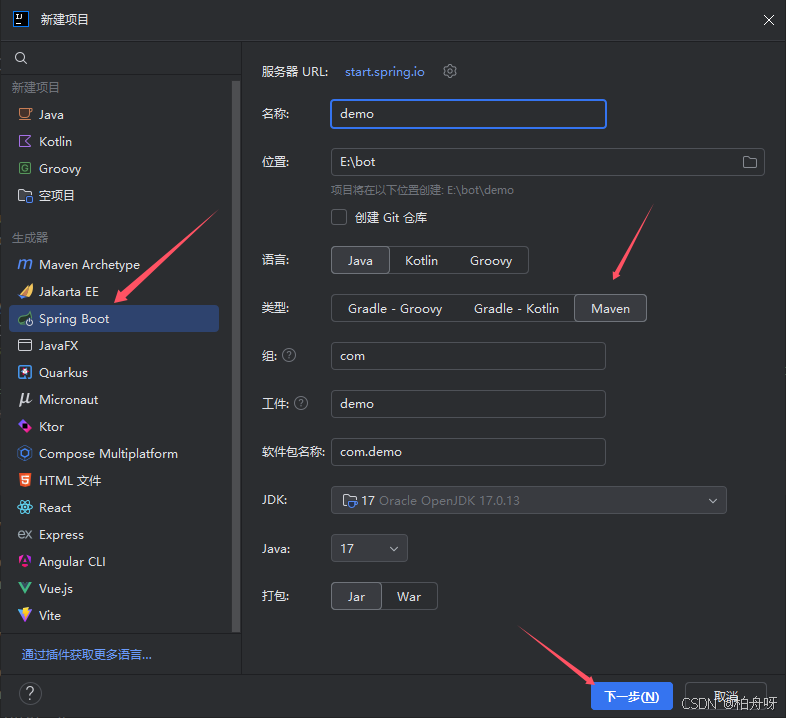The height and width of the screenshot is (718, 786).
Task: Enable the 创建 Git 仓库 checkbox
Action: click(x=339, y=217)
